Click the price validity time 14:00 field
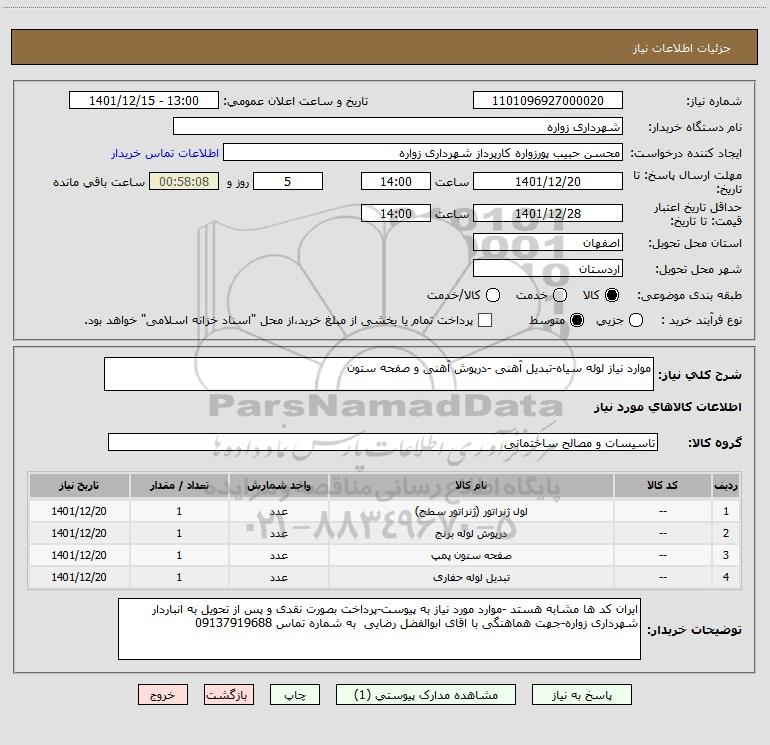 [396, 213]
